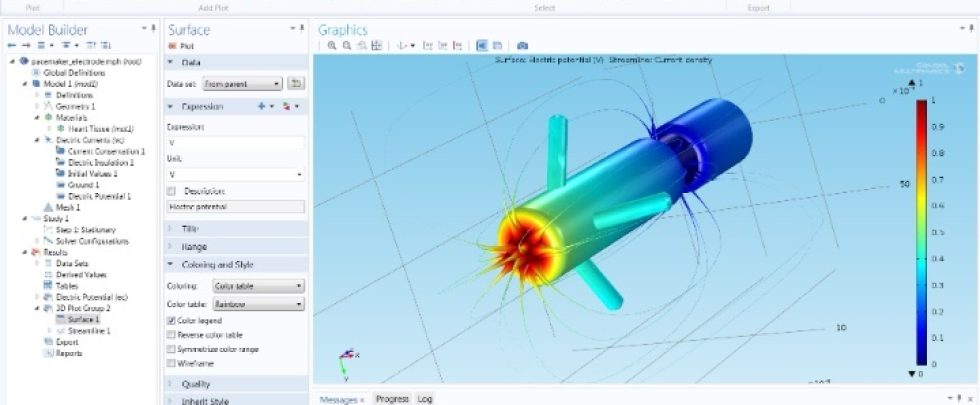Enable Reverse color table checkbox
Image resolution: width=980 pixels, height=405 pixels.
[x=171, y=335]
